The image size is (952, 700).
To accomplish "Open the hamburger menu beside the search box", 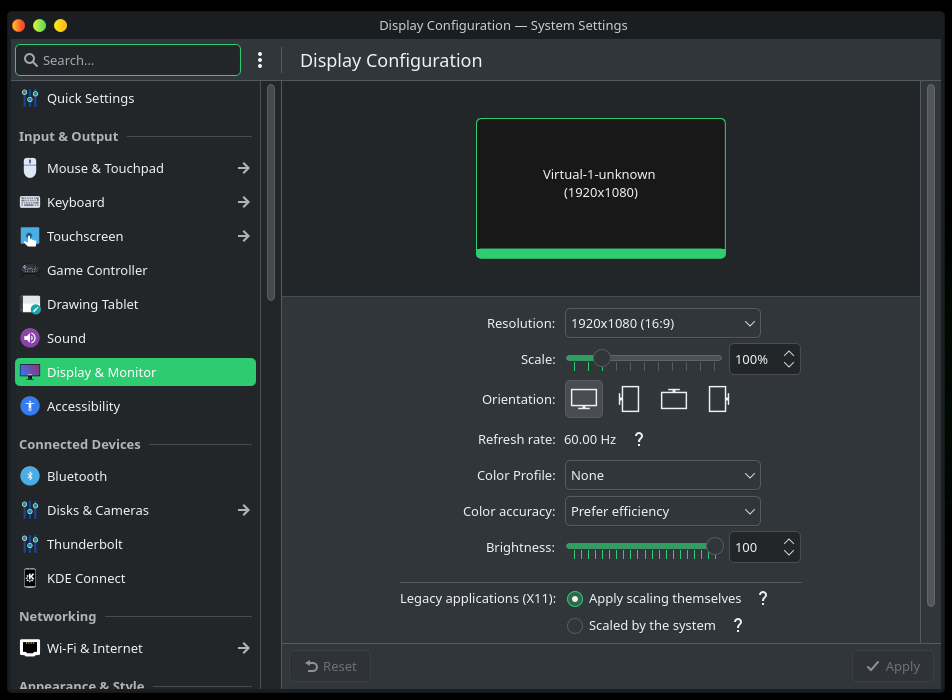I will (260, 60).
